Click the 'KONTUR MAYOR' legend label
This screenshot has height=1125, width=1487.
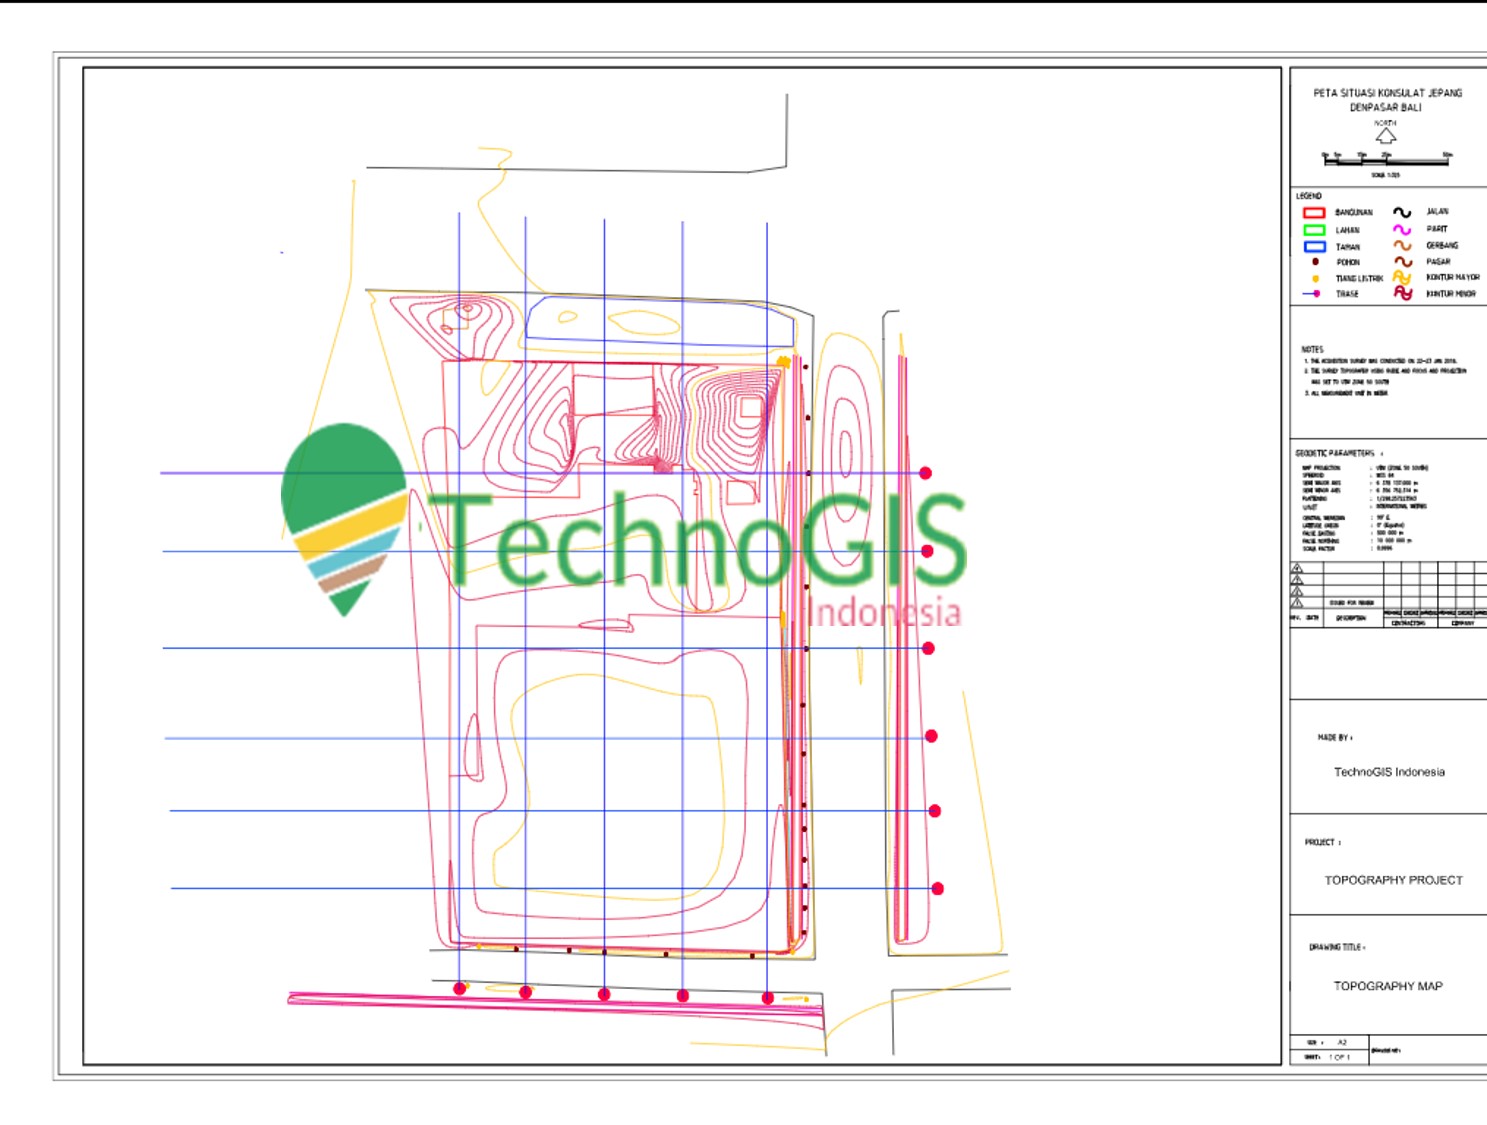tap(1453, 277)
